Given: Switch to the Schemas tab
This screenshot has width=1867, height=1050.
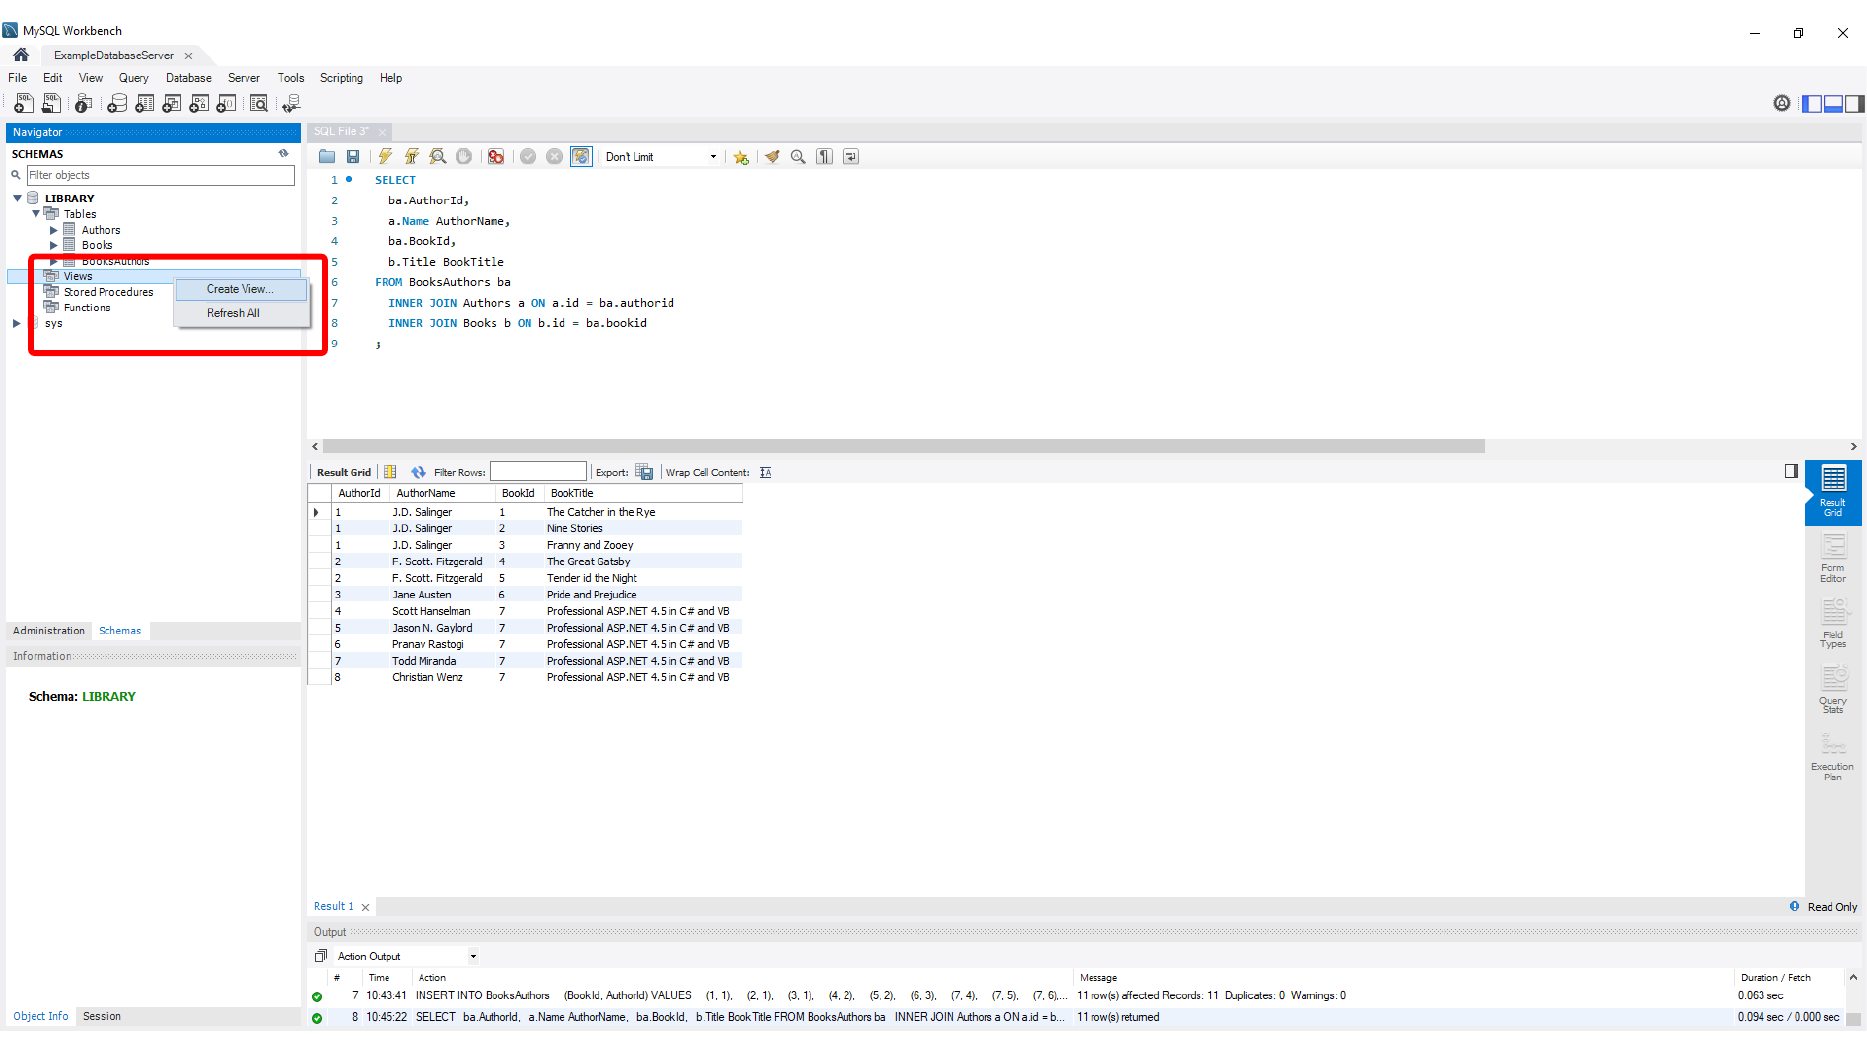Looking at the screenshot, I should 120,631.
